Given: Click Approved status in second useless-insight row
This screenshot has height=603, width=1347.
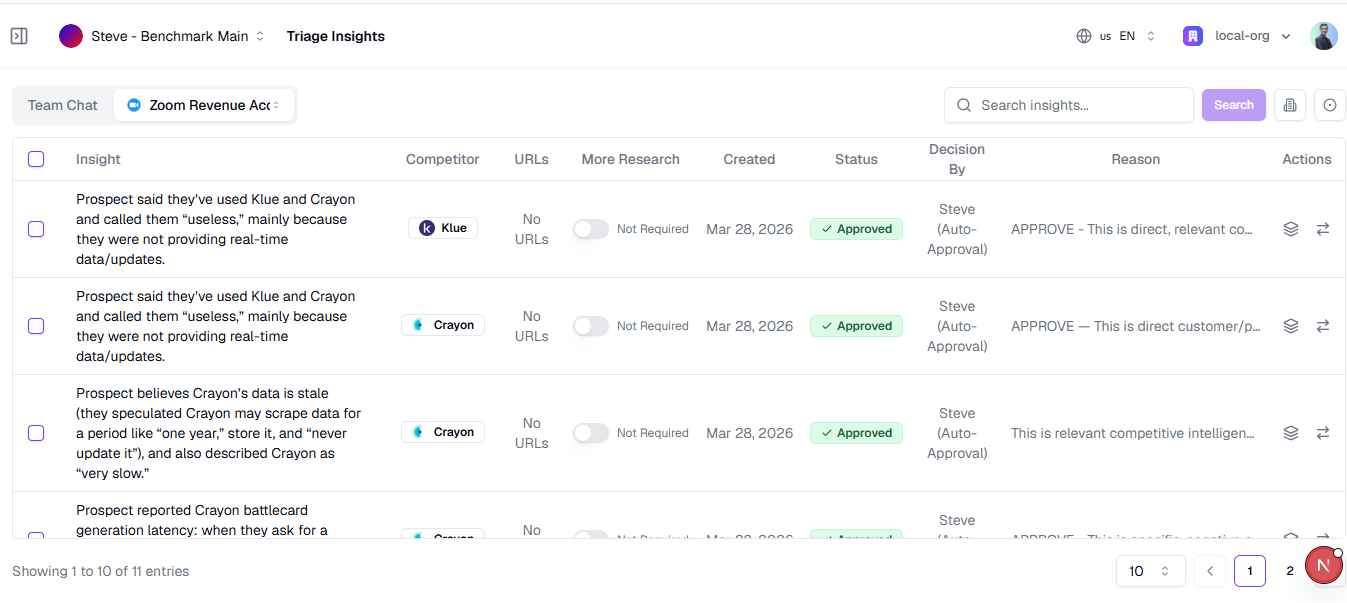Looking at the screenshot, I should pyautogui.click(x=856, y=326).
